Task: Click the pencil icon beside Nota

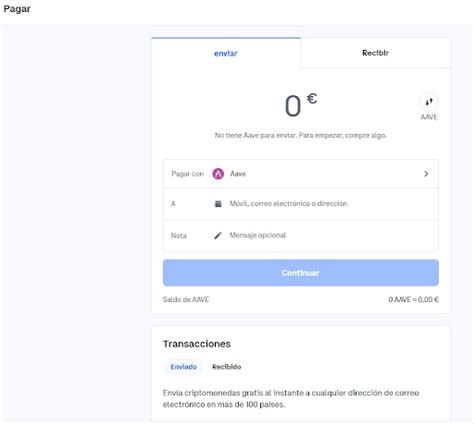Action: (x=218, y=236)
